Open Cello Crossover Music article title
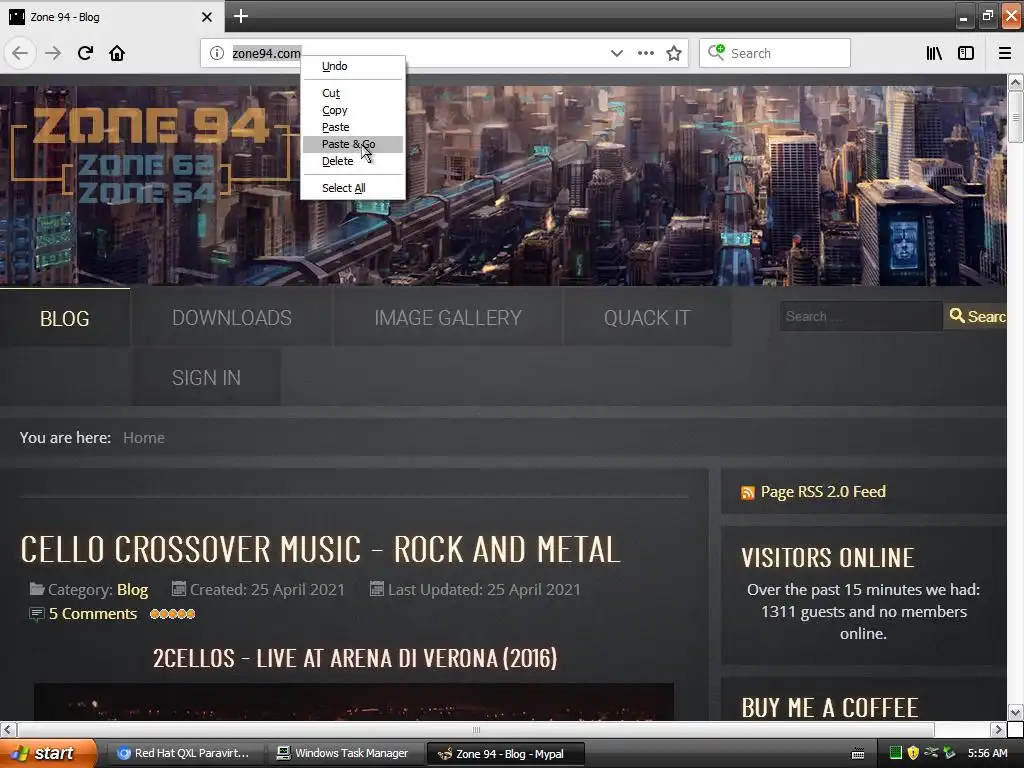 [321, 549]
